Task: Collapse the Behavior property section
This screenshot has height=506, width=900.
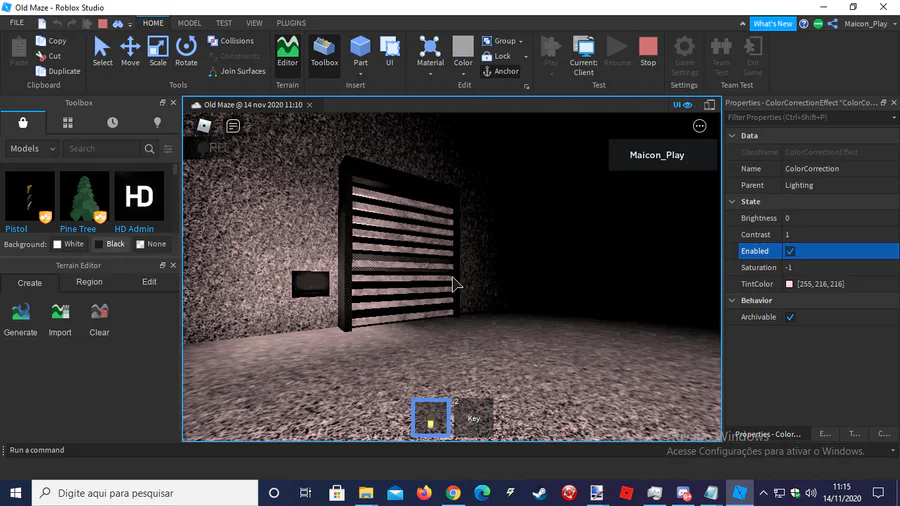Action: tap(732, 301)
